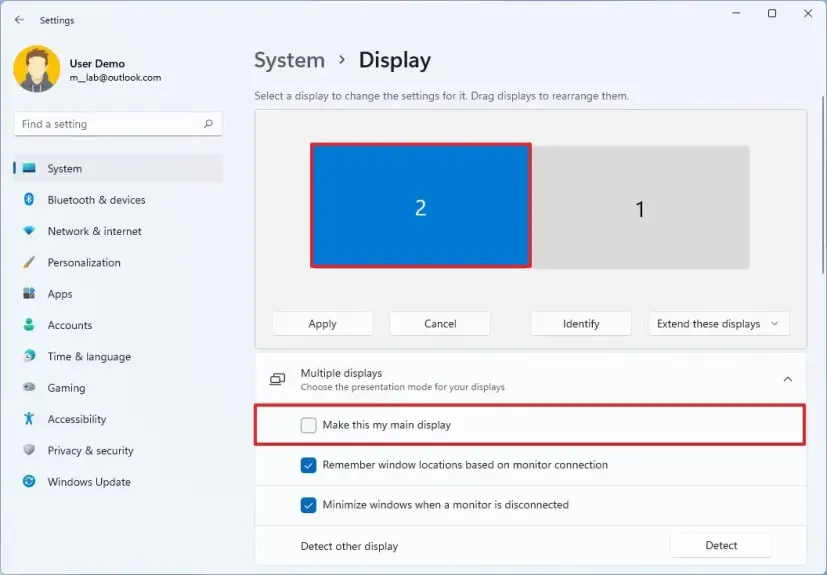Image resolution: width=827 pixels, height=575 pixels.
Task: Click the Windows Update sync icon
Action: coord(29,481)
